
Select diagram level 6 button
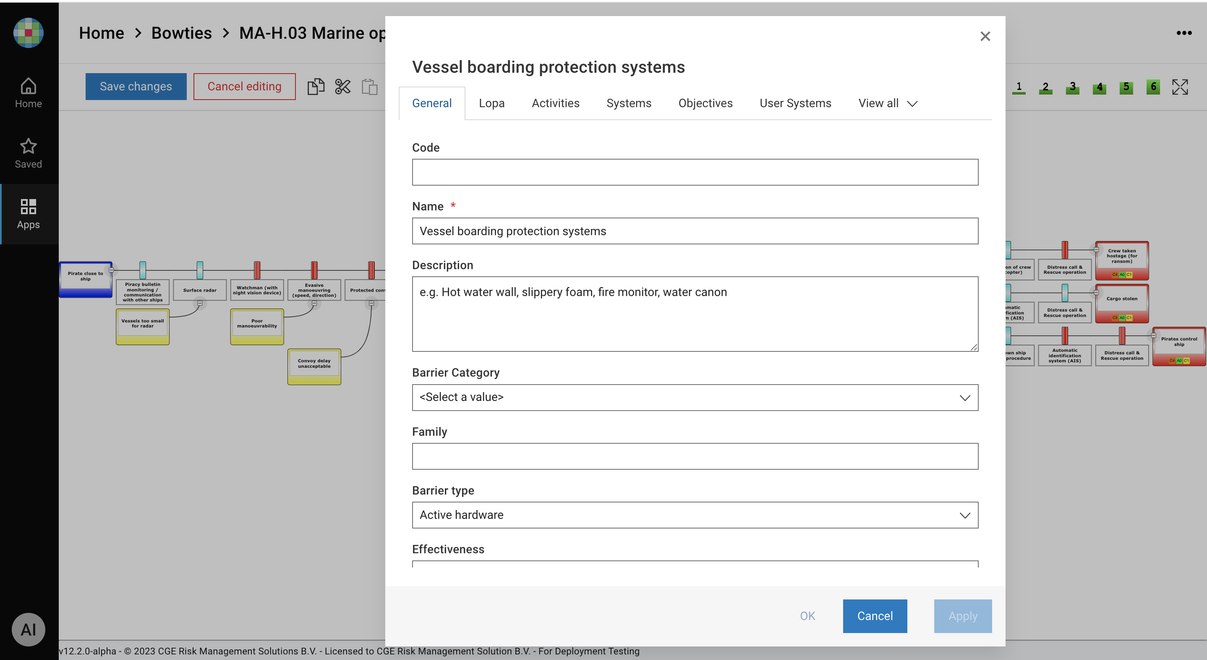coord(1153,87)
